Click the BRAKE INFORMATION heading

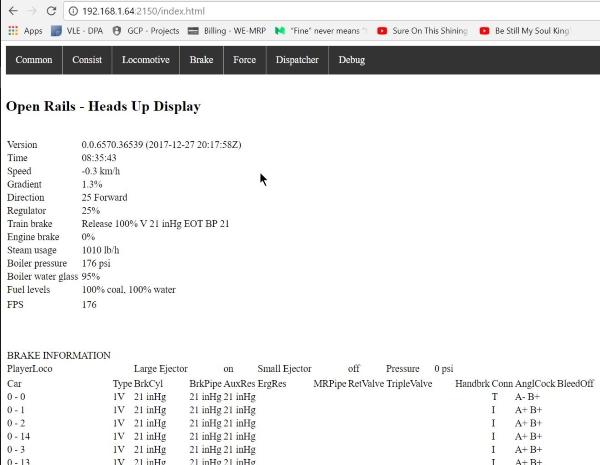click(x=59, y=356)
